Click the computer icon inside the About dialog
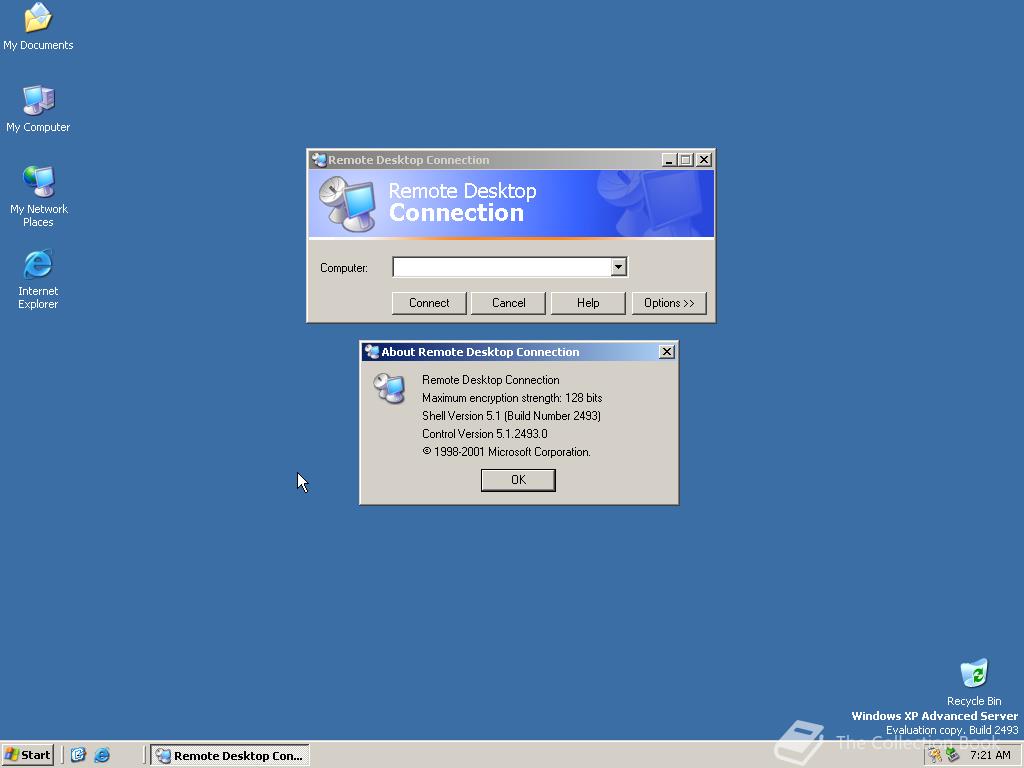This screenshot has height=768, width=1024. 389,388
